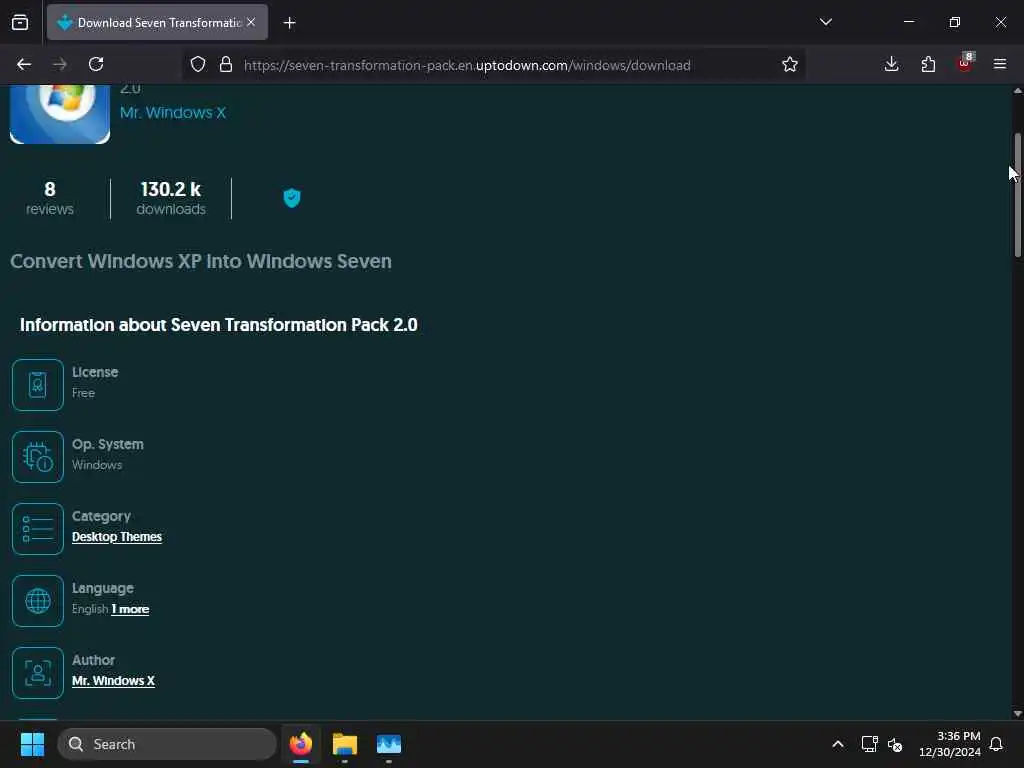Open clock and date 3:36 PM
Viewport: 1024px width, 768px height.
tap(950, 744)
